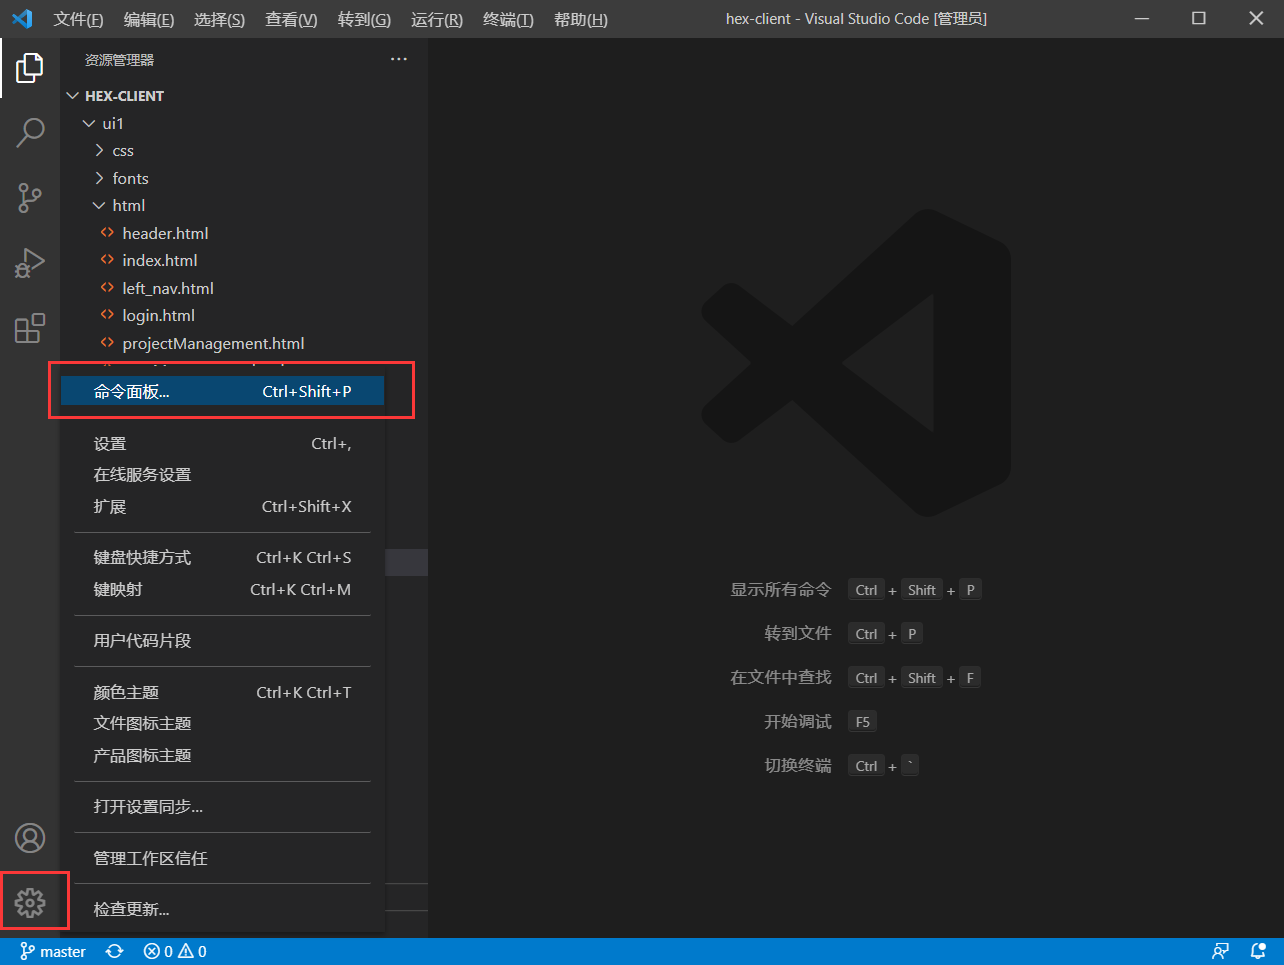Open the Source Control view

pos(30,198)
